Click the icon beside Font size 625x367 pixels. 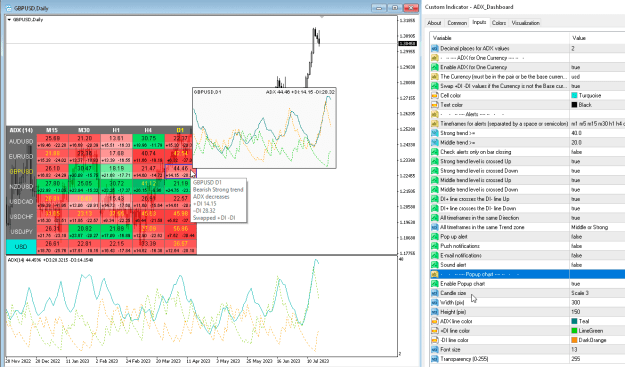pos(435,349)
